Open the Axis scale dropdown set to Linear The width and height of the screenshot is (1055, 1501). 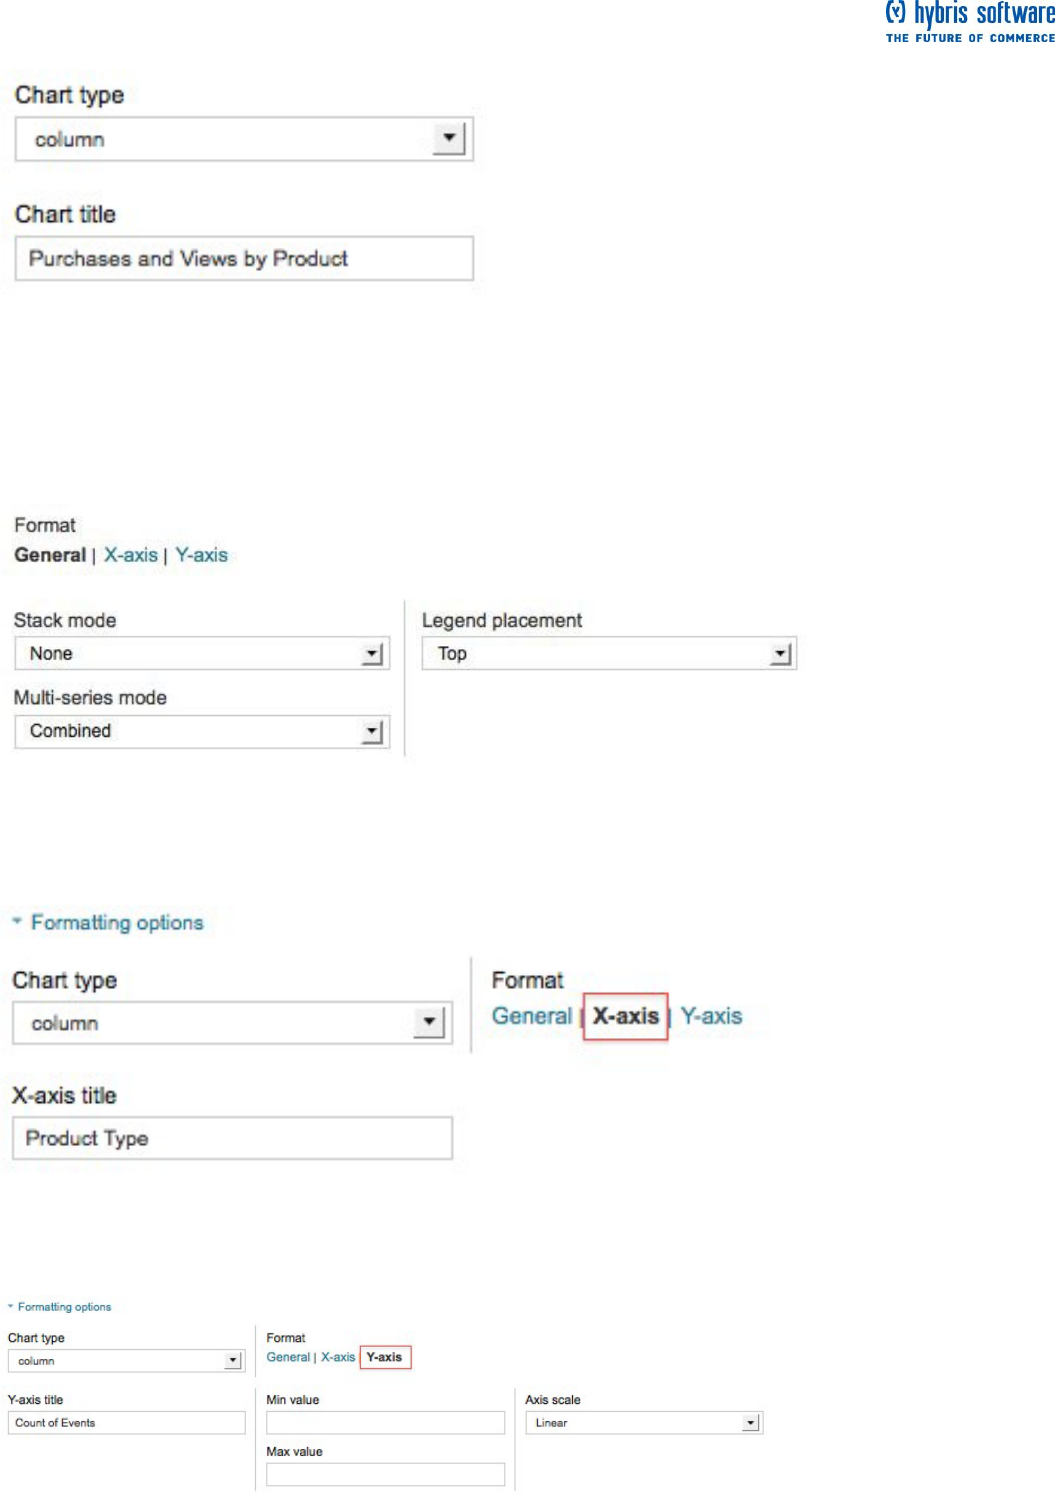click(644, 1423)
